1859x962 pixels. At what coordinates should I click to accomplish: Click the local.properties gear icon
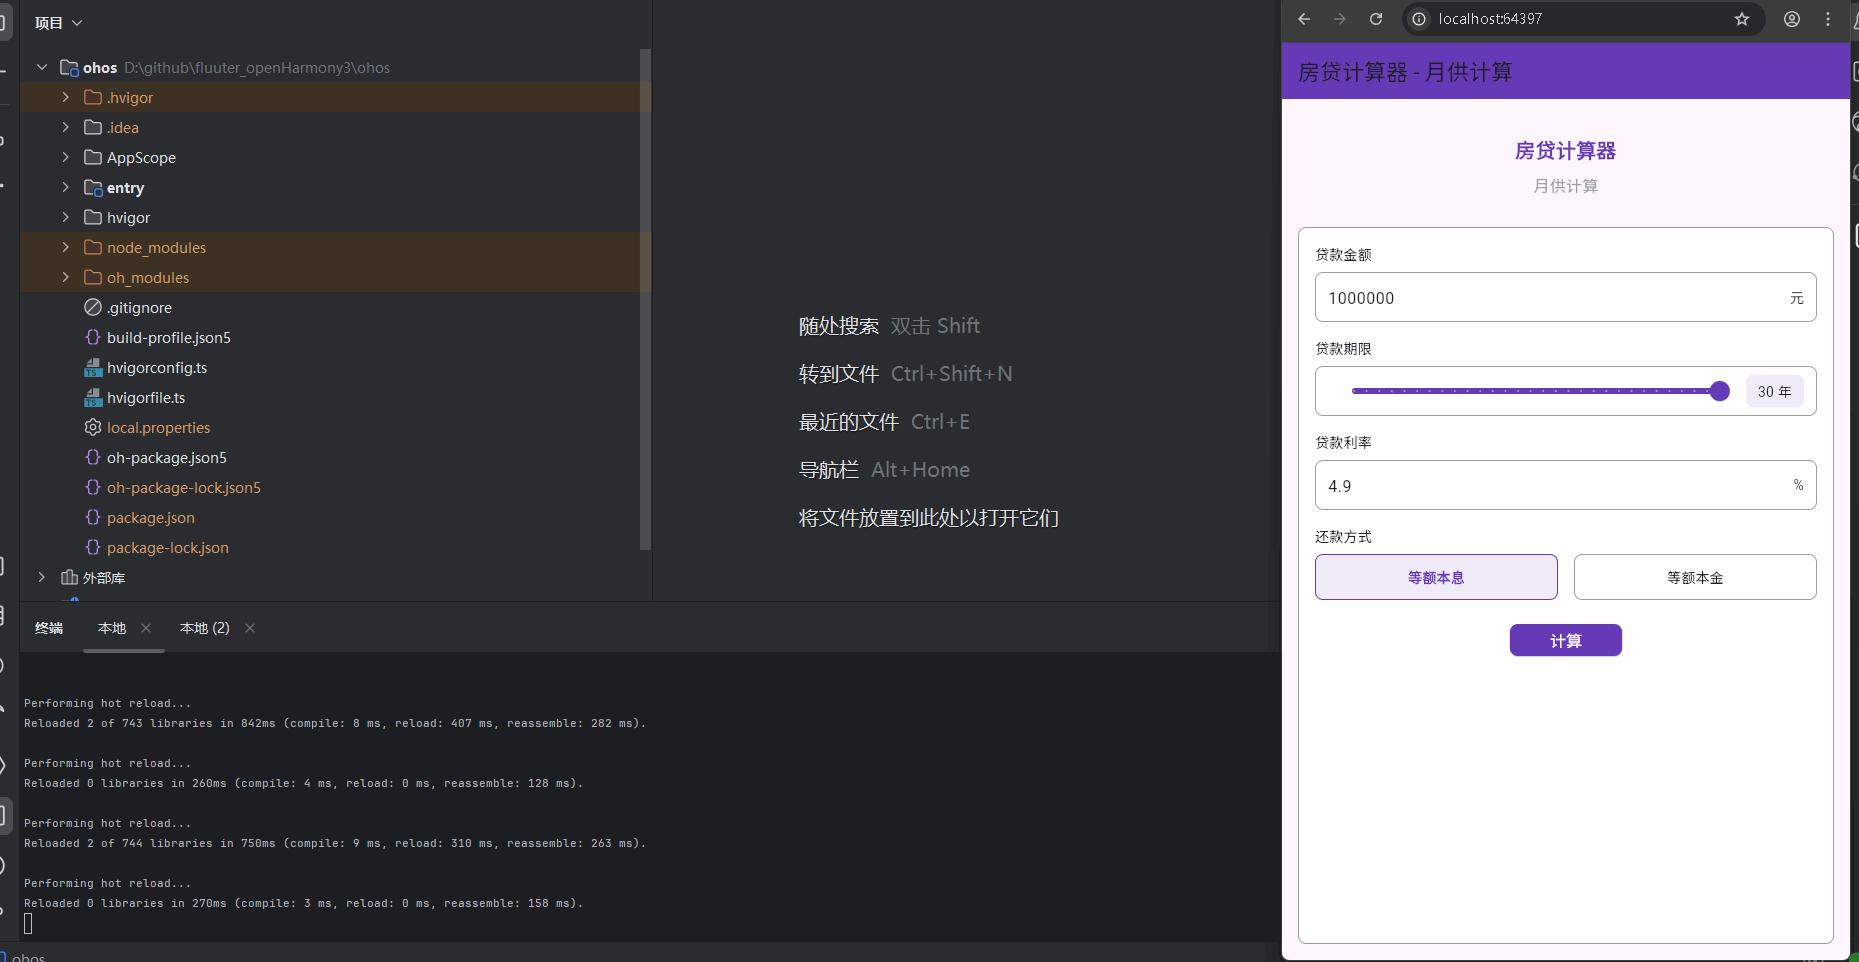tap(93, 427)
